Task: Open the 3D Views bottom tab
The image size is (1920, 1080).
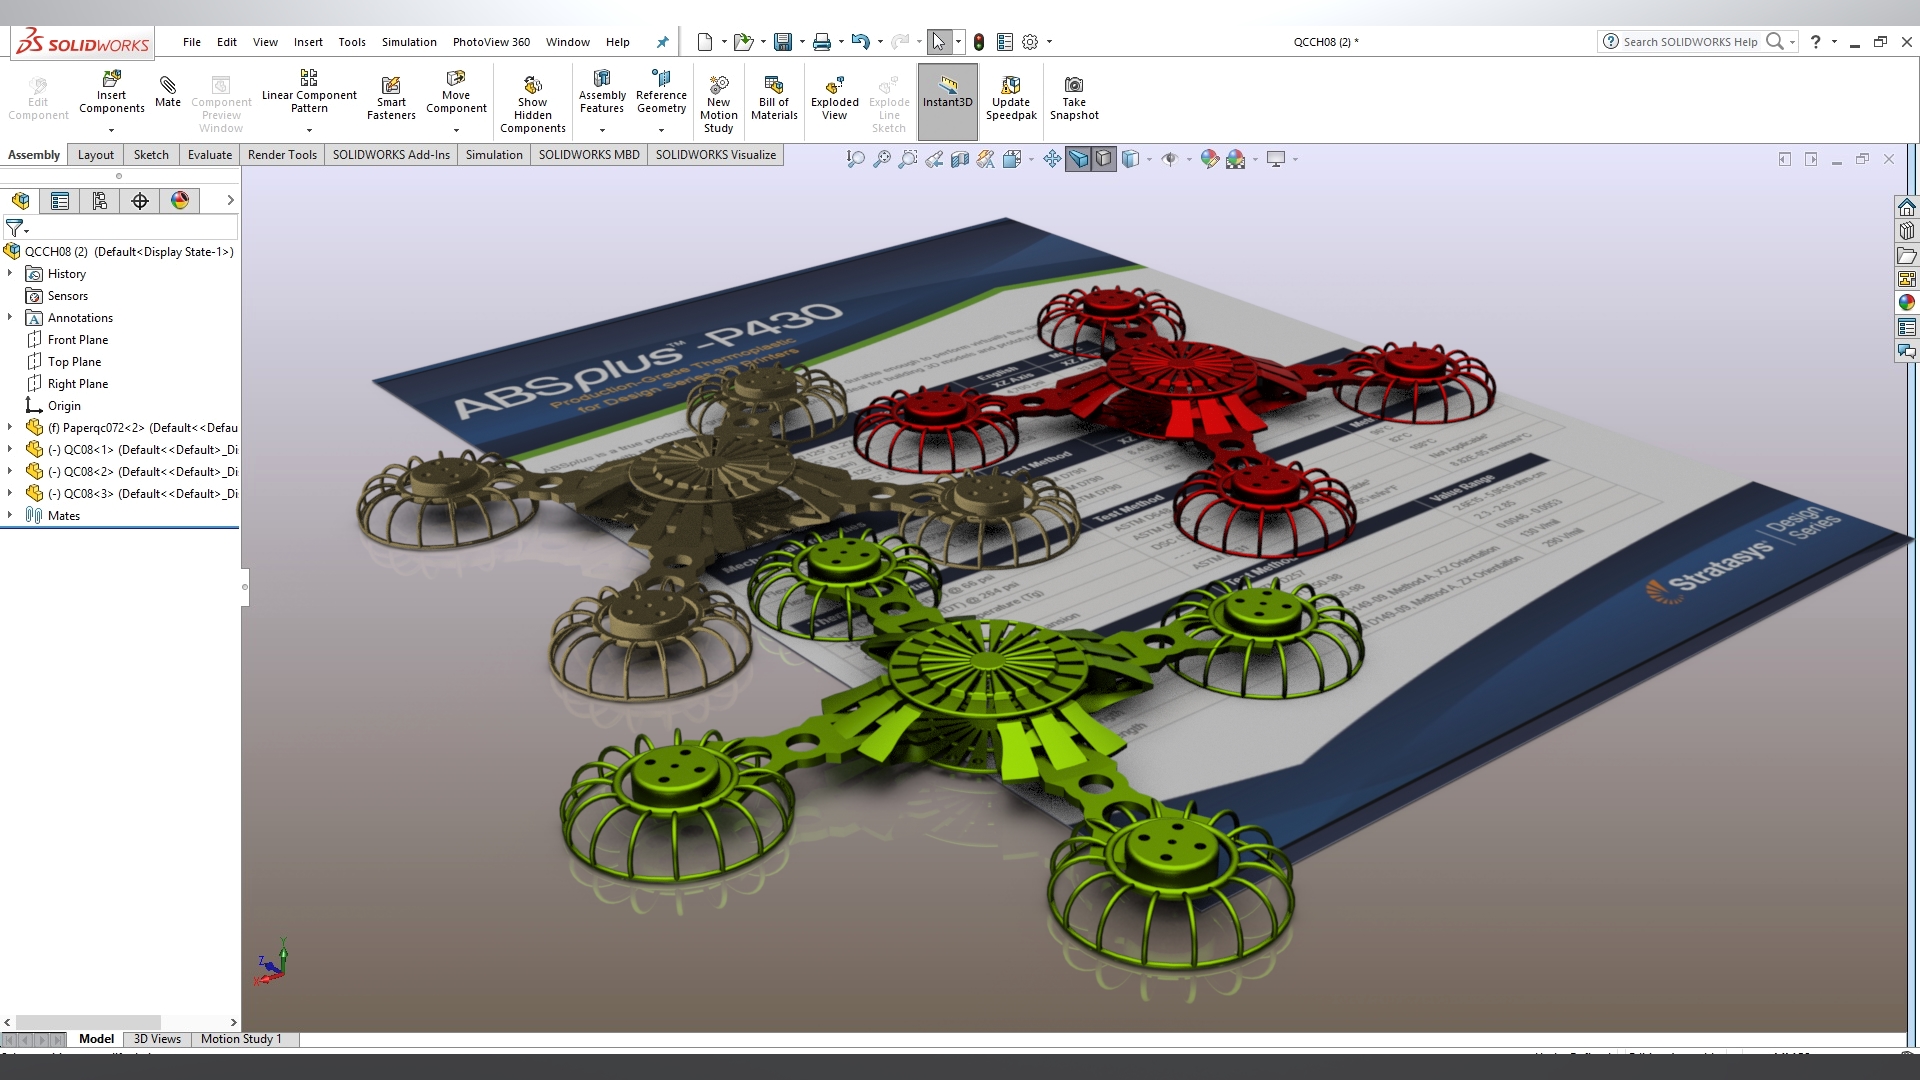Action: pyautogui.click(x=157, y=1039)
